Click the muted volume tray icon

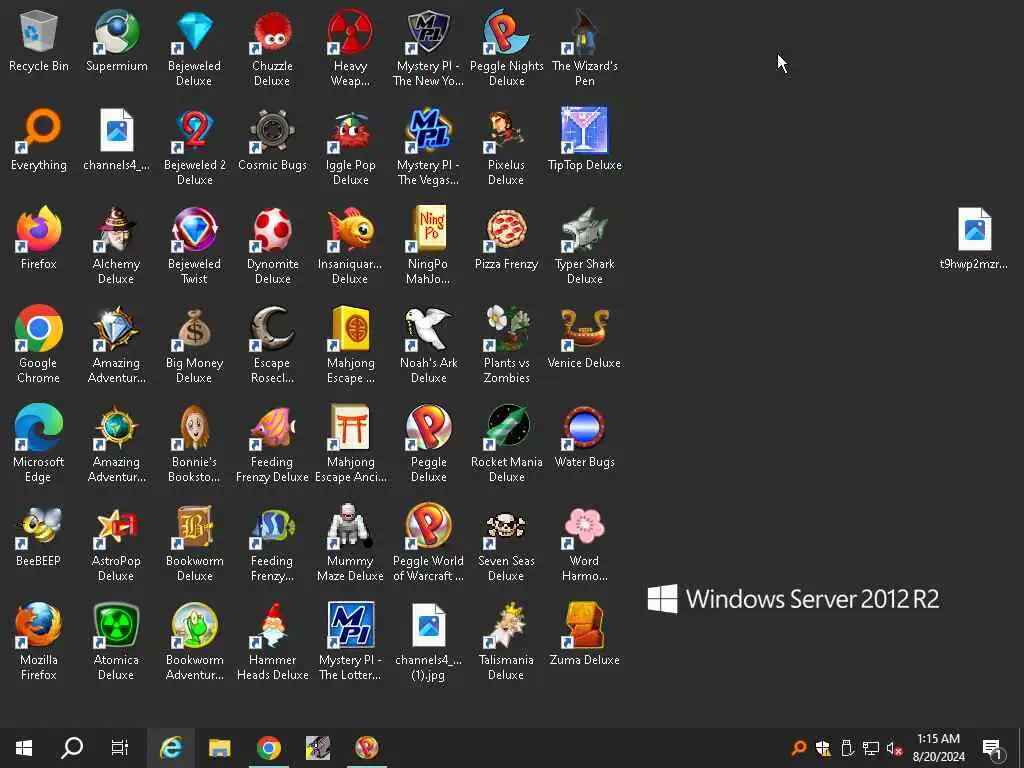[894, 748]
